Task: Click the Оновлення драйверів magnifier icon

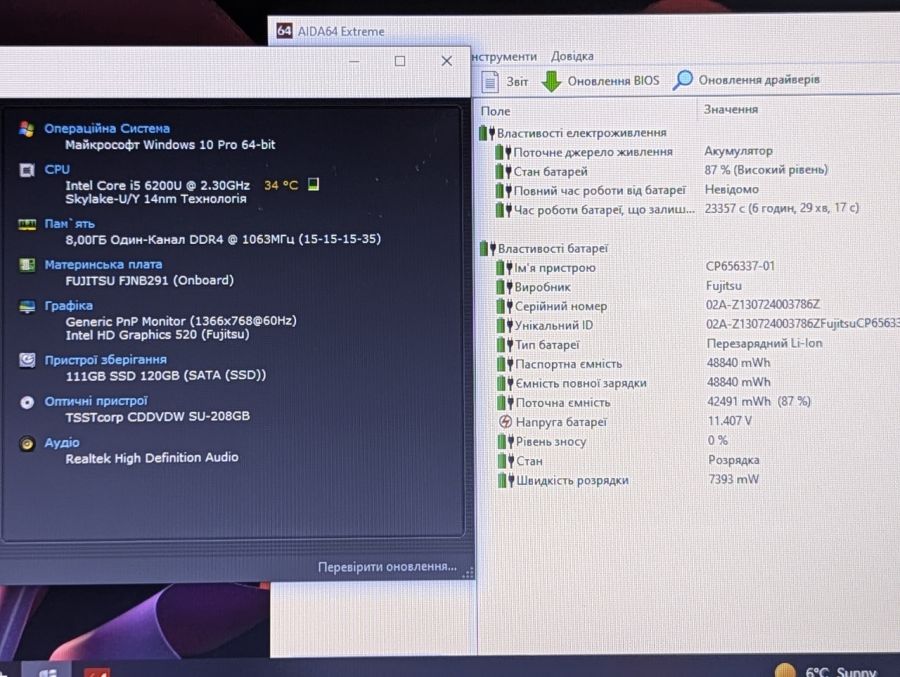Action: tap(682, 80)
